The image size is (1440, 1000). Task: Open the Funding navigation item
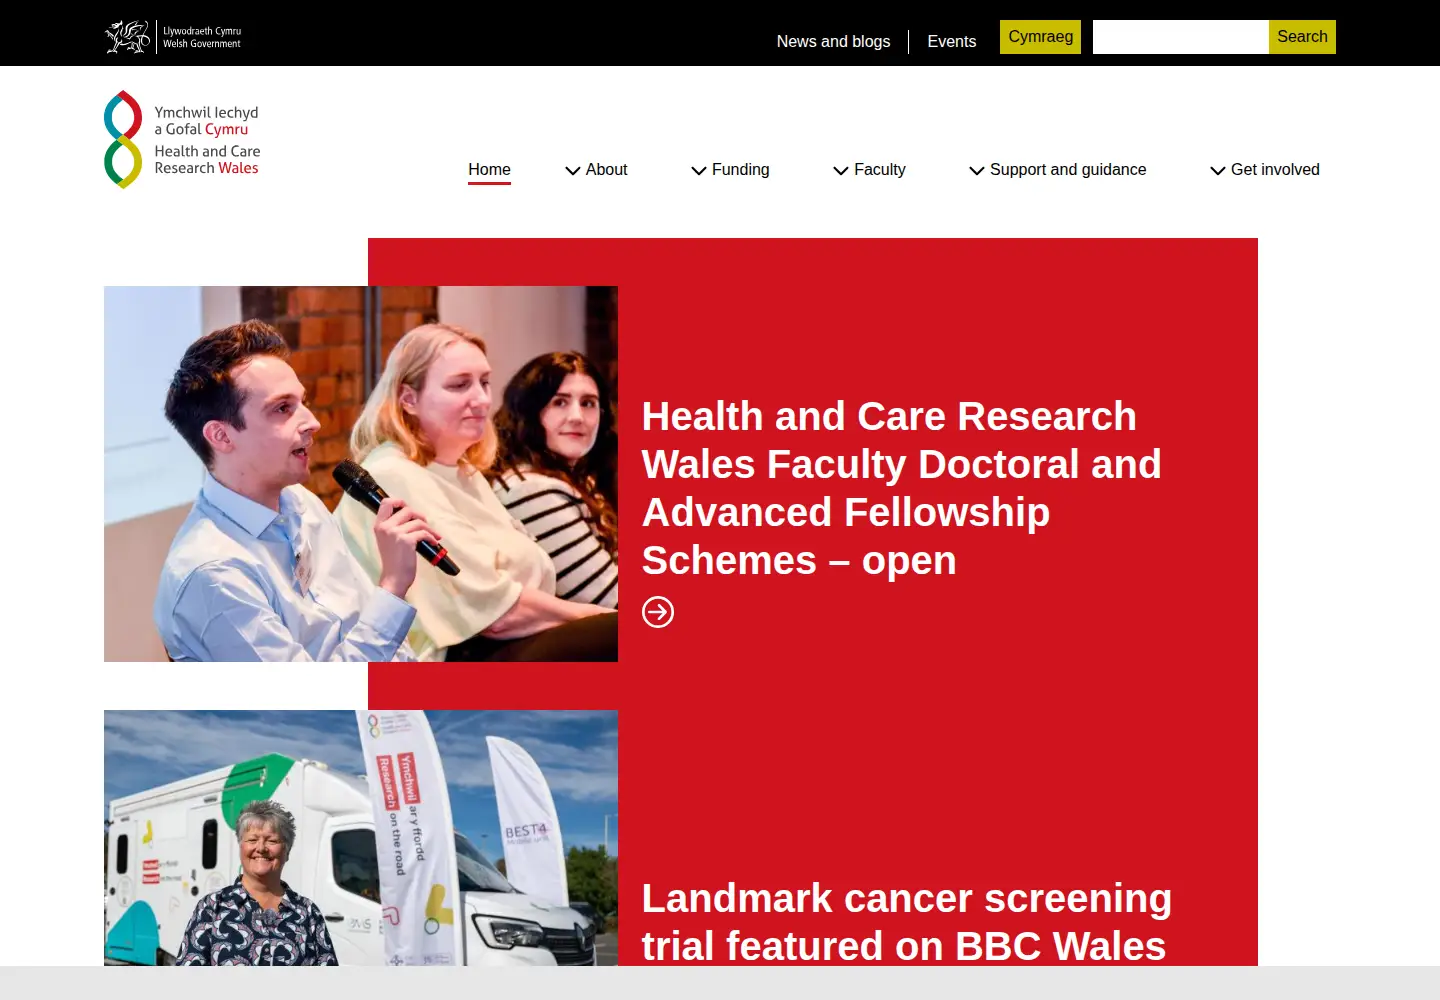click(x=740, y=170)
